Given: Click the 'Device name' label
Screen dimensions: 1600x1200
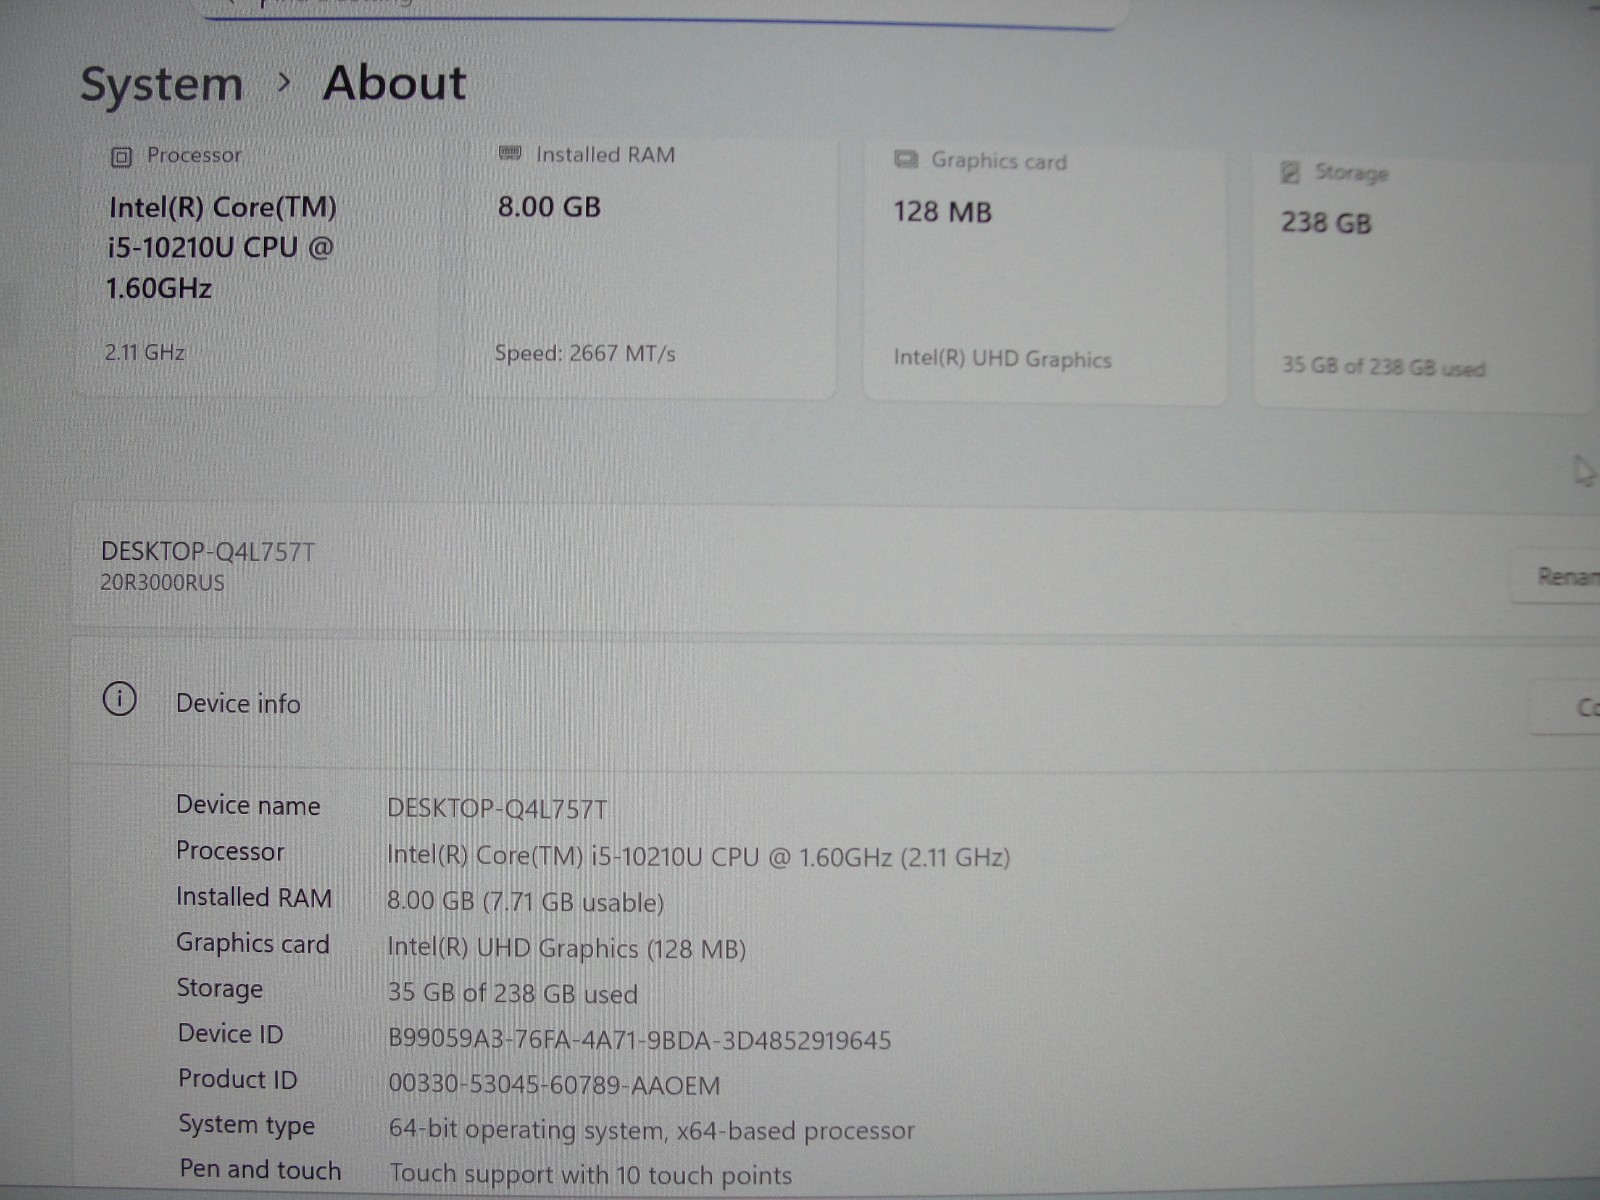Looking at the screenshot, I should pos(248,805).
